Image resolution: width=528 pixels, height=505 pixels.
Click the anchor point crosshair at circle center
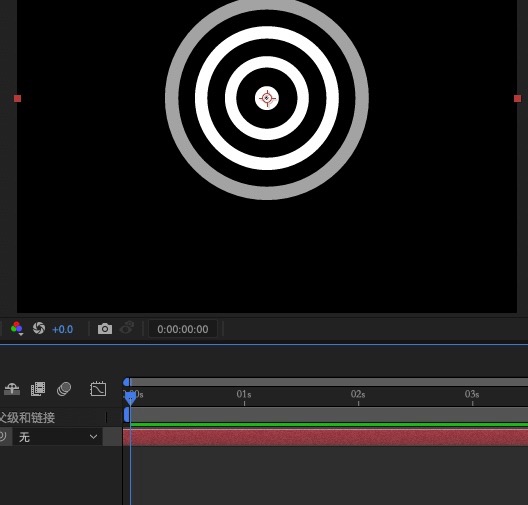pyautogui.click(x=267, y=98)
